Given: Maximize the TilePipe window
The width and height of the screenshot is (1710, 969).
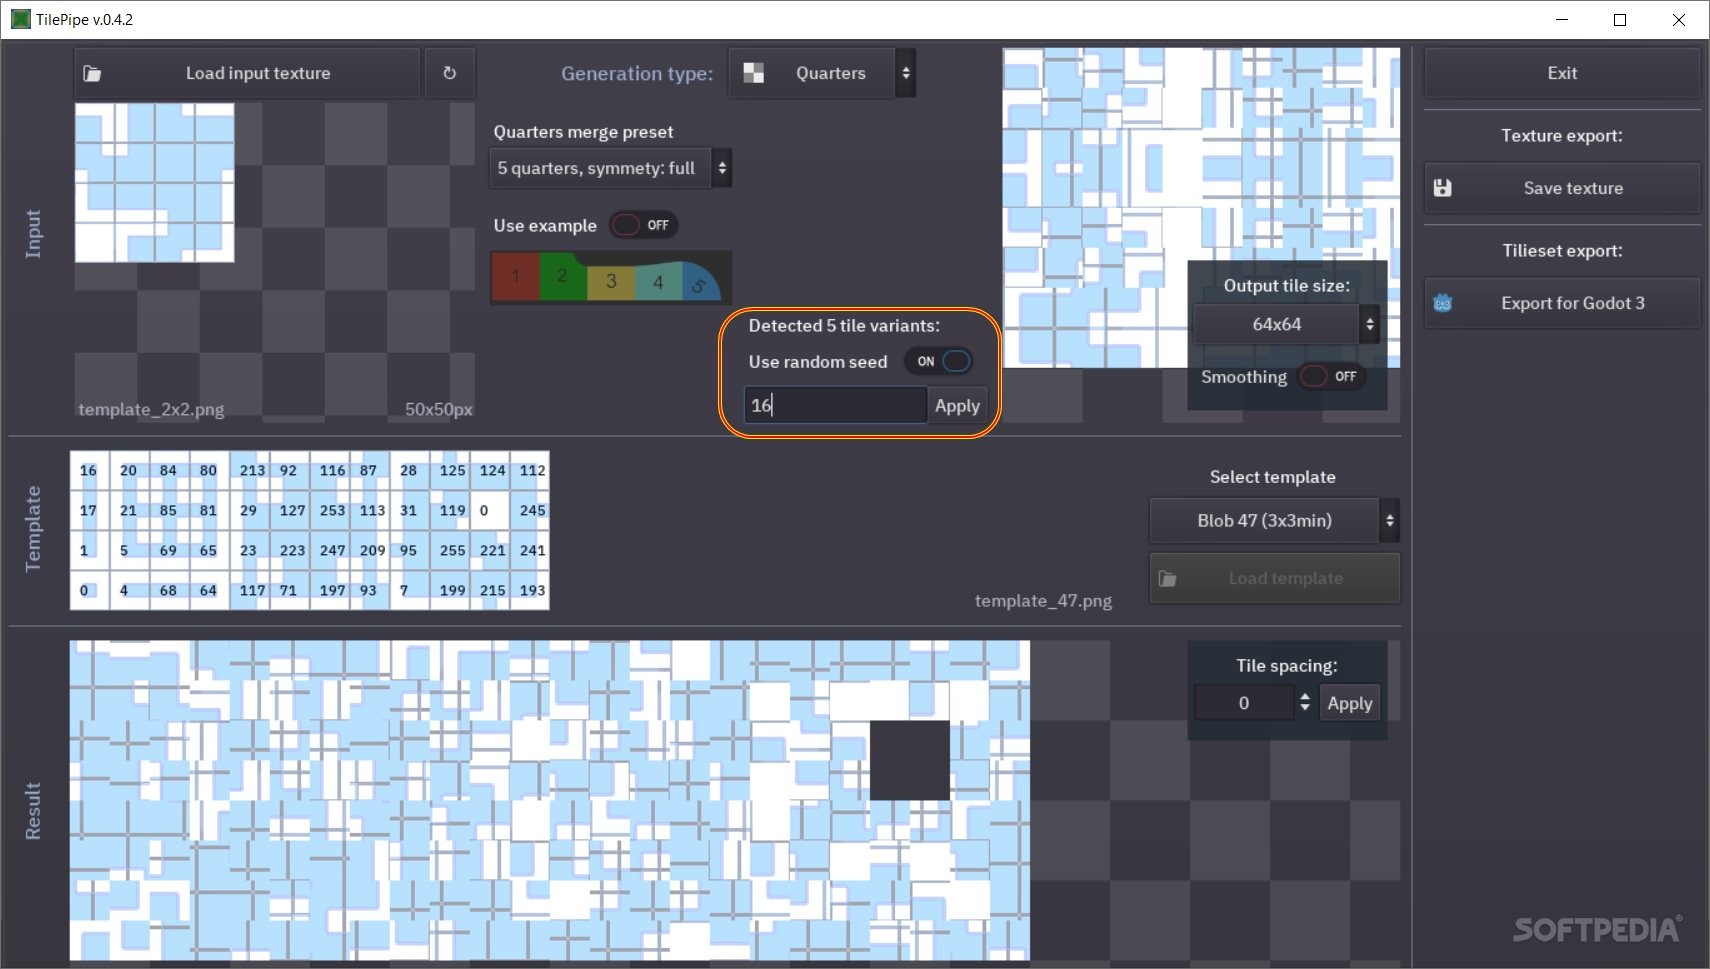Looking at the screenshot, I should (x=1620, y=19).
